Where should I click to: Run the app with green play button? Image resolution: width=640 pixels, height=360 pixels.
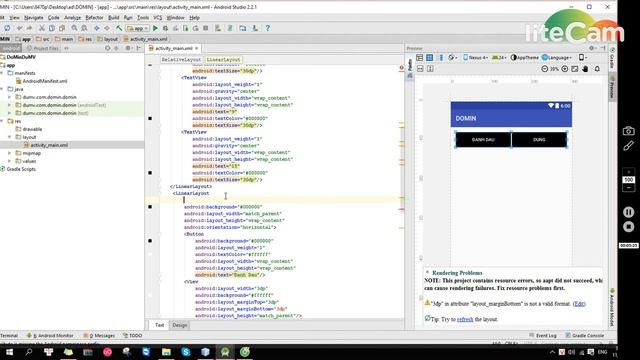[155, 28]
